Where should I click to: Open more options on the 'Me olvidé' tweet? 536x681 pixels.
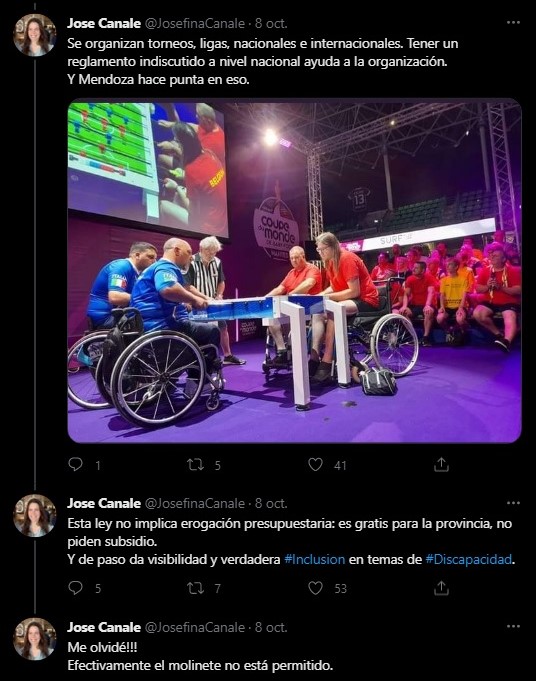click(513, 626)
